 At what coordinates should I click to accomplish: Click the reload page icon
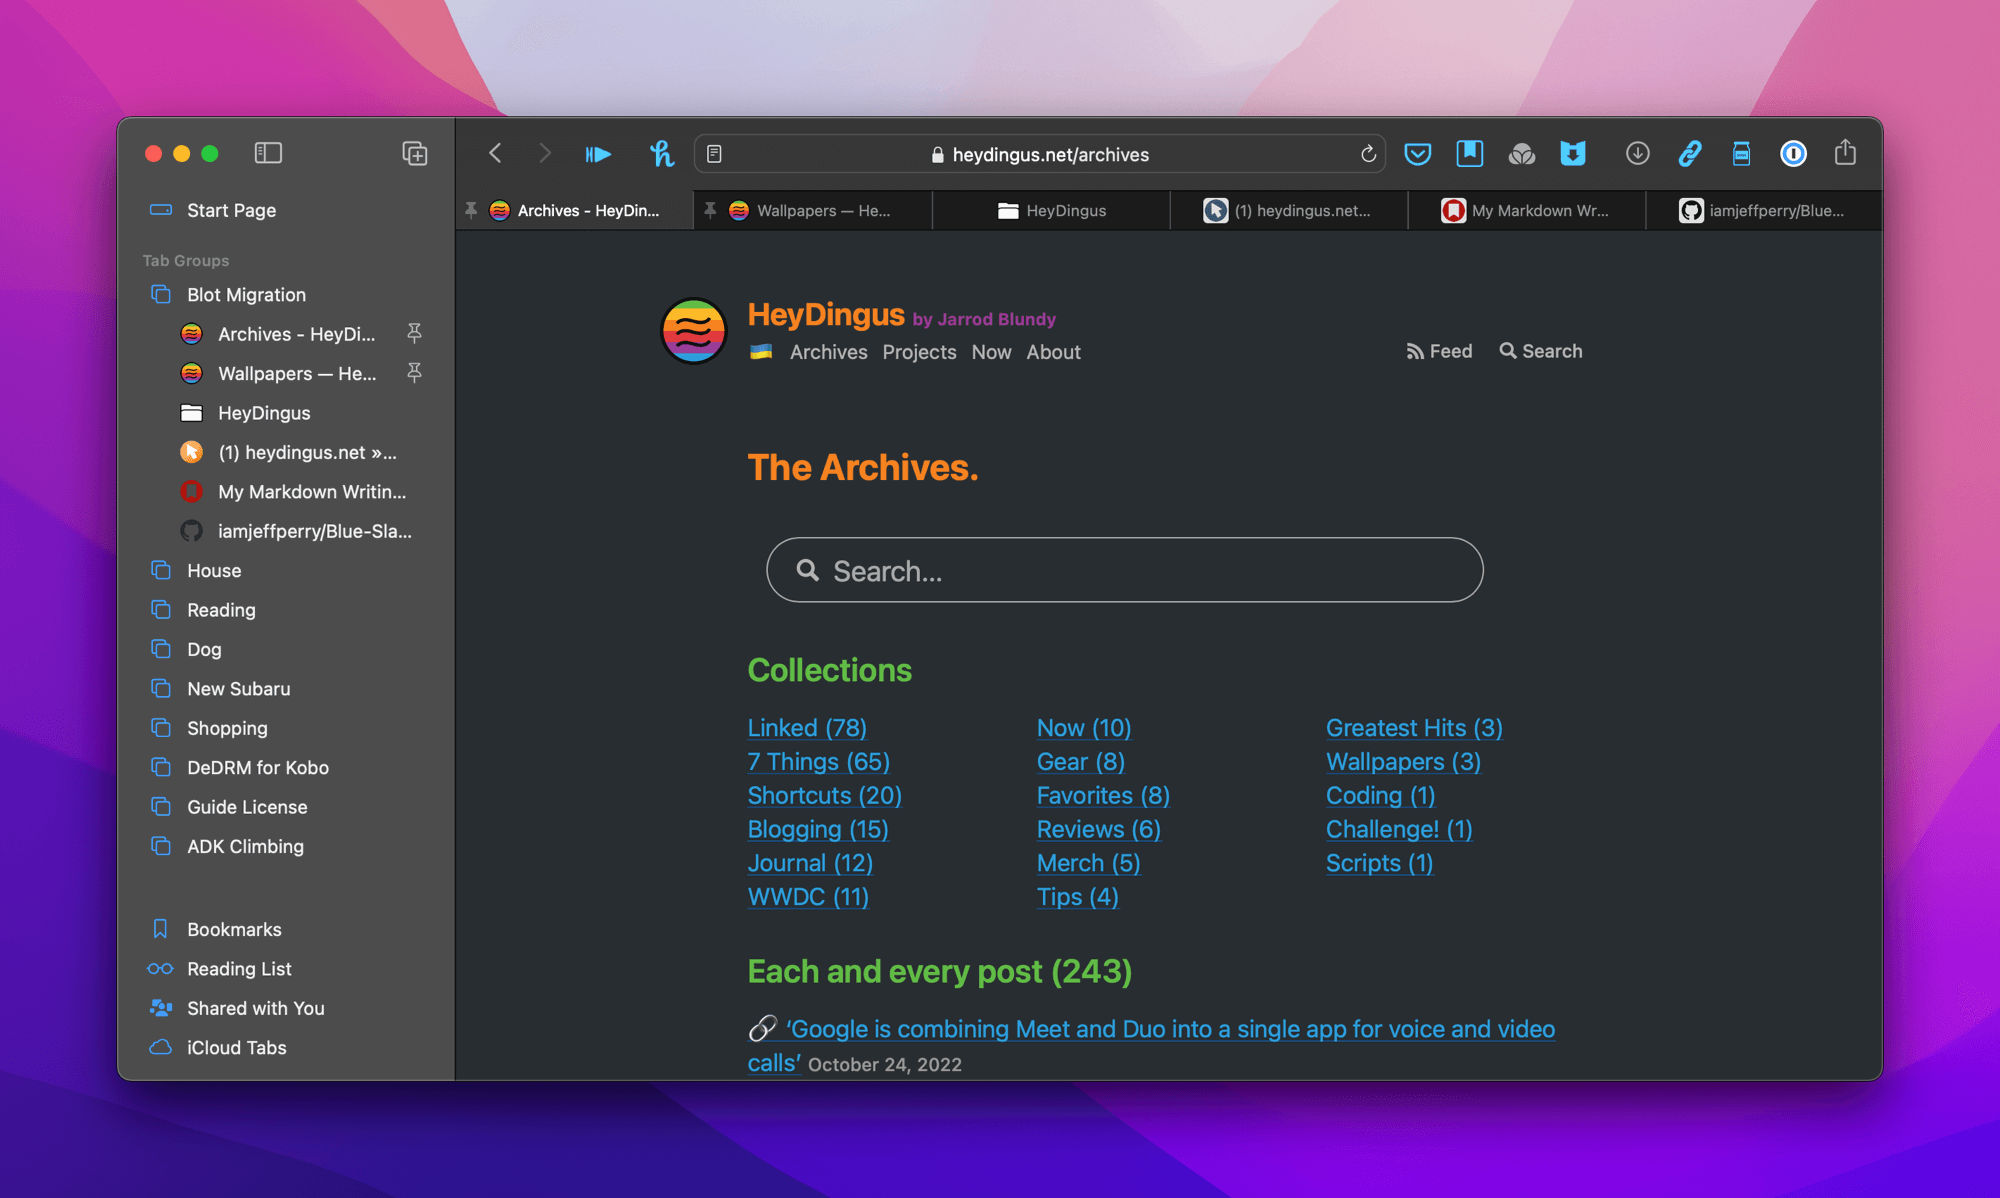click(1368, 154)
